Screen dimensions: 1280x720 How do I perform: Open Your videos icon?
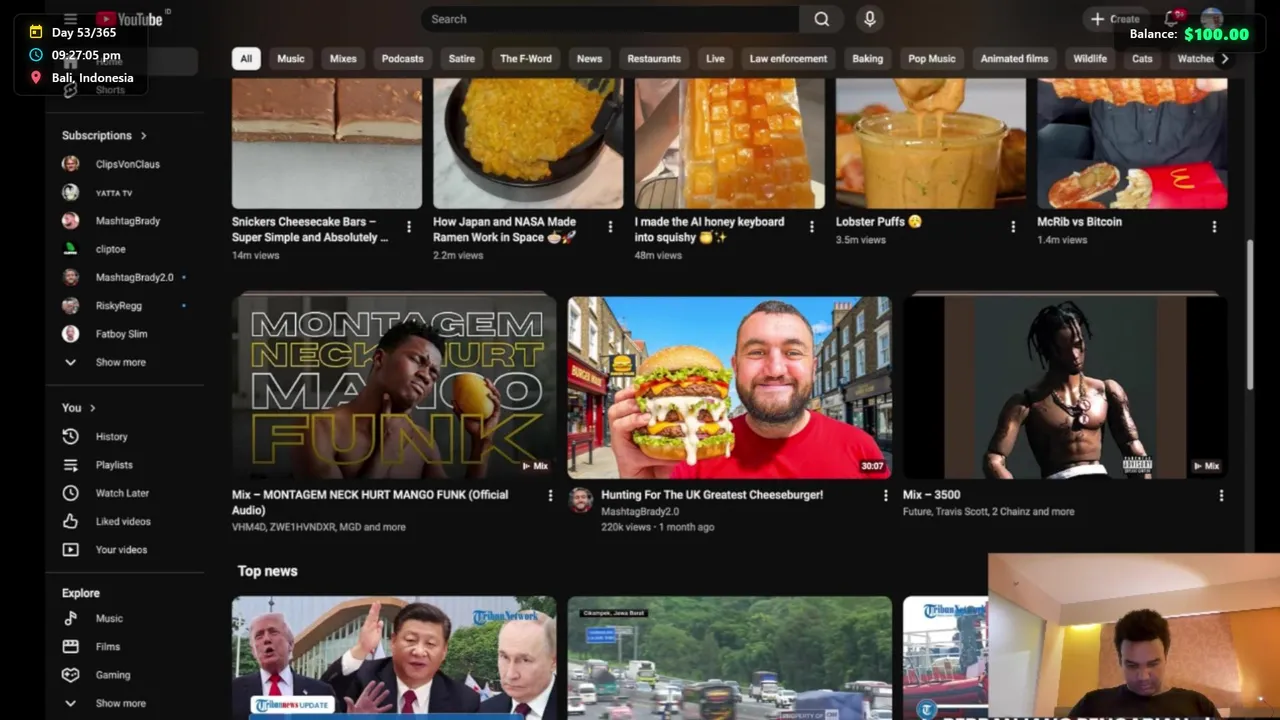[x=70, y=549]
